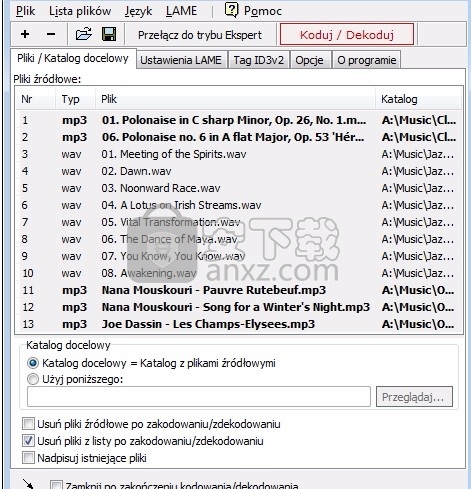The width and height of the screenshot is (471, 489).
Task: Enable 'Usuń pliki źródłowe po zakodowaniu' checkbox
Action: [x=28, y=424]
